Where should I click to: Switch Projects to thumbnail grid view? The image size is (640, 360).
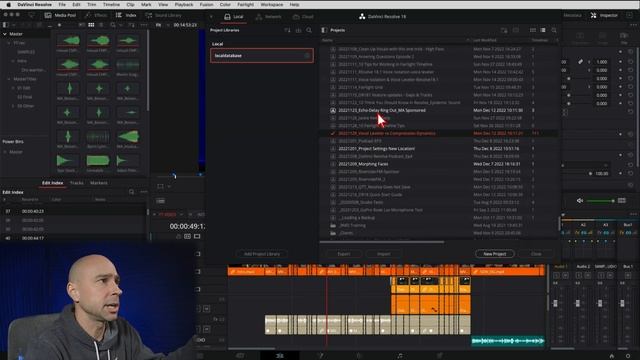pos(533,30)
